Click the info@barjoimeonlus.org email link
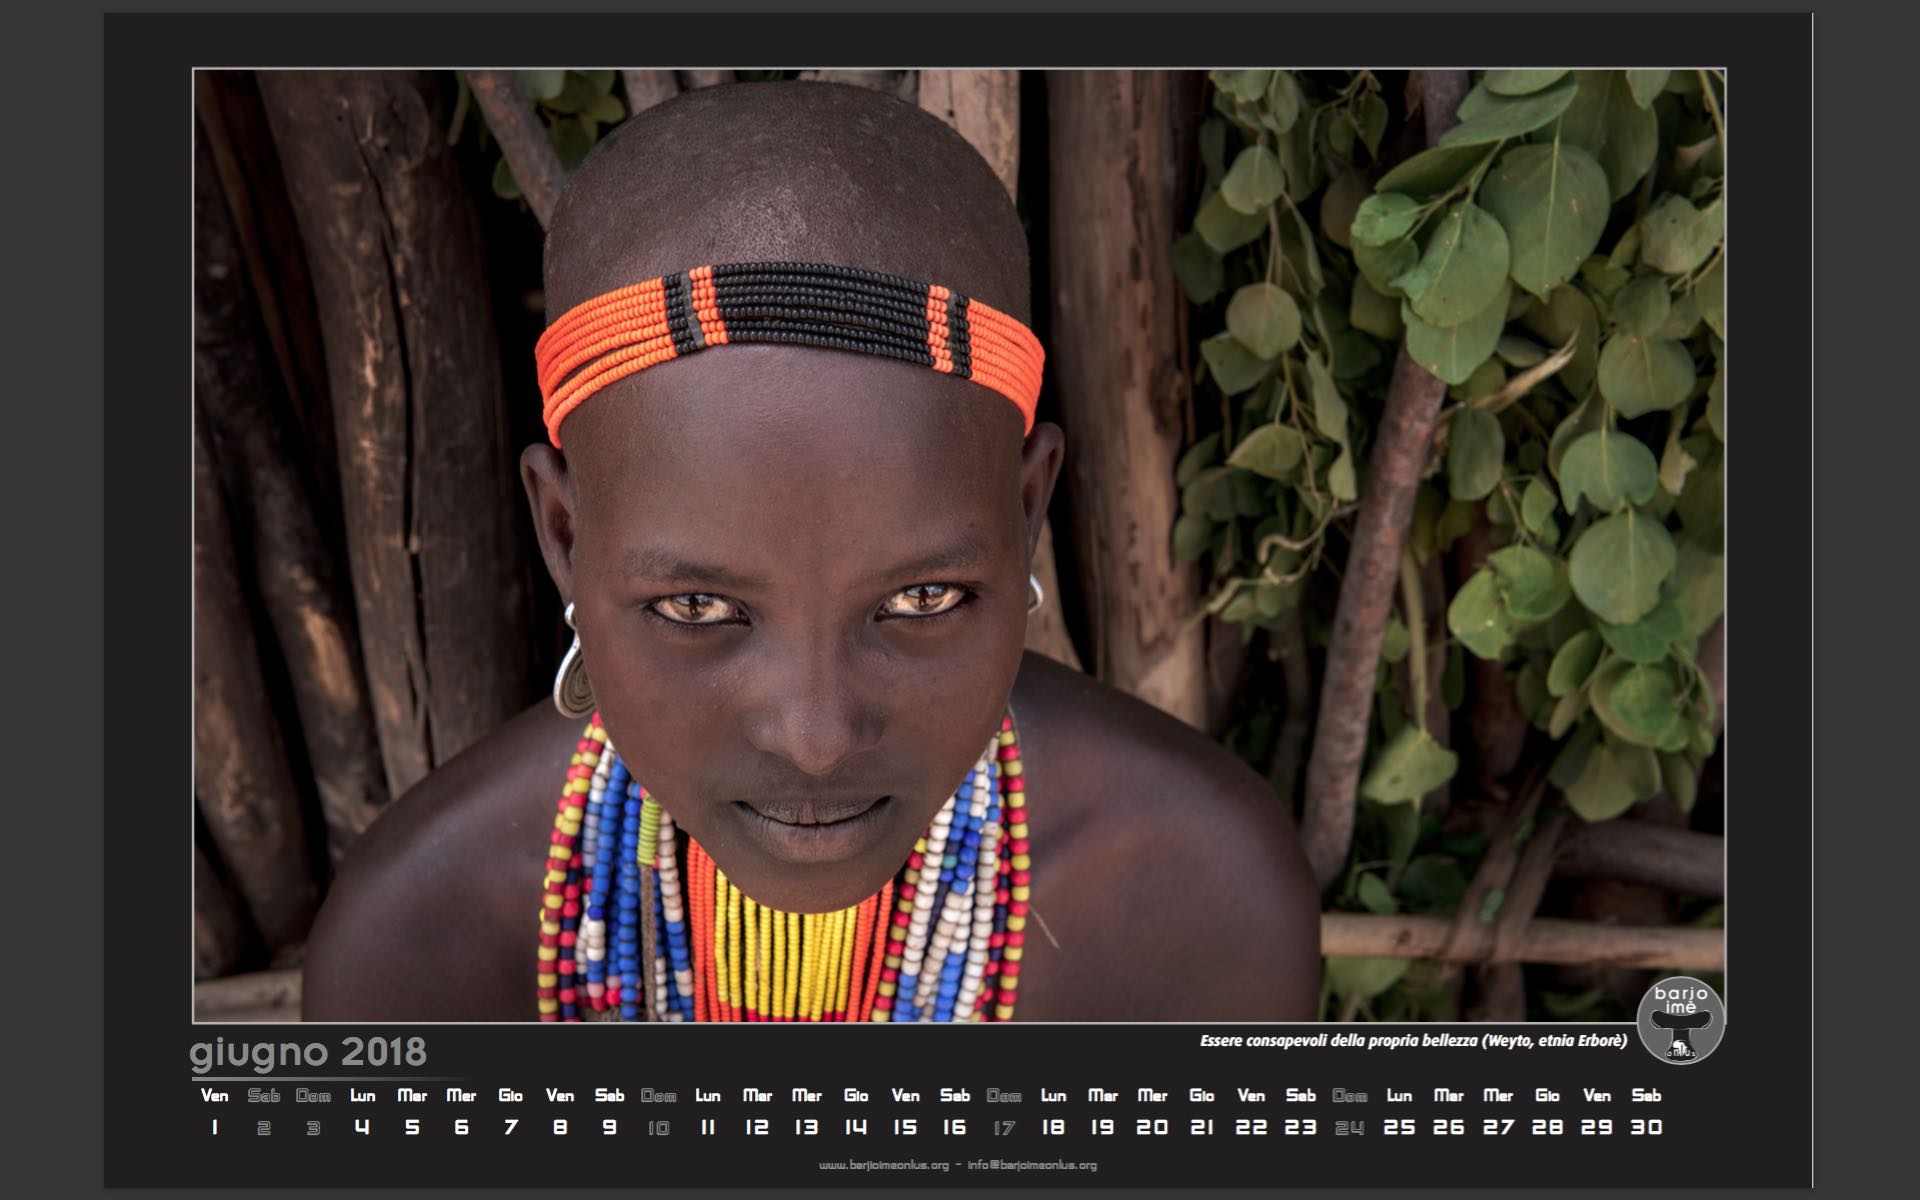Screen dimensions: 1920x1200 [x=1031, y=1165]
